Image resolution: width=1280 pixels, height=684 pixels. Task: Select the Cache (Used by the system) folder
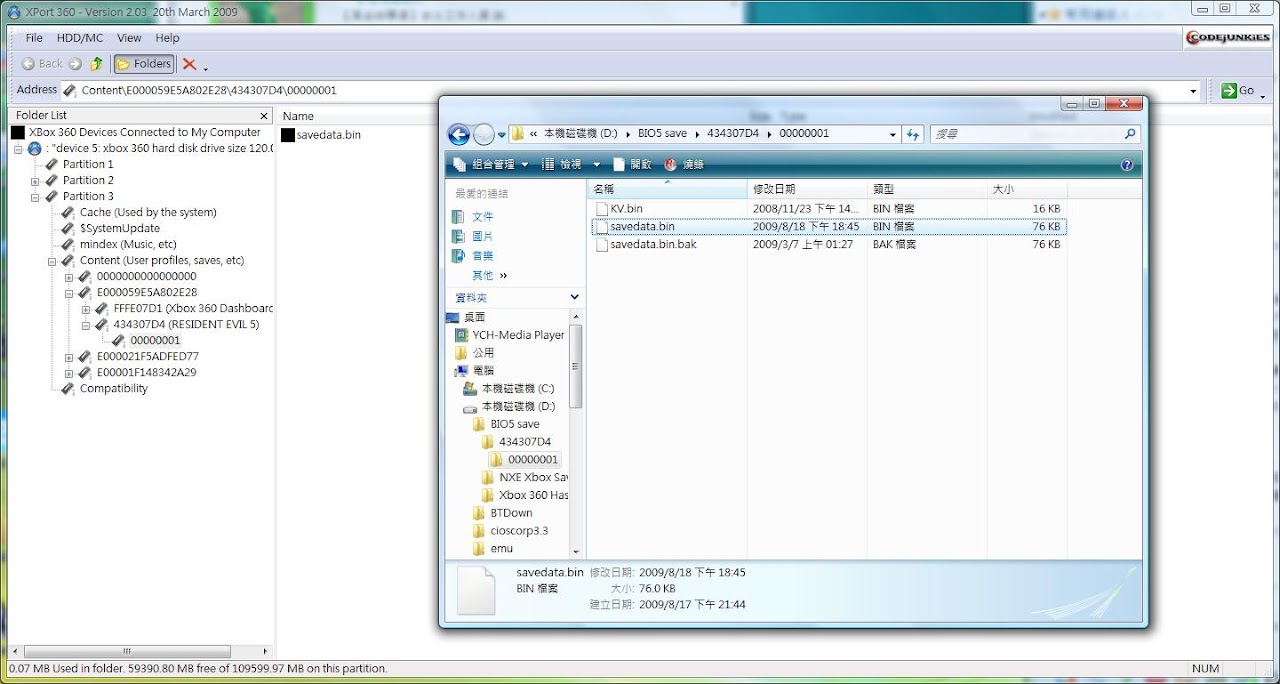pyautogui.click(x=148, y=212)
